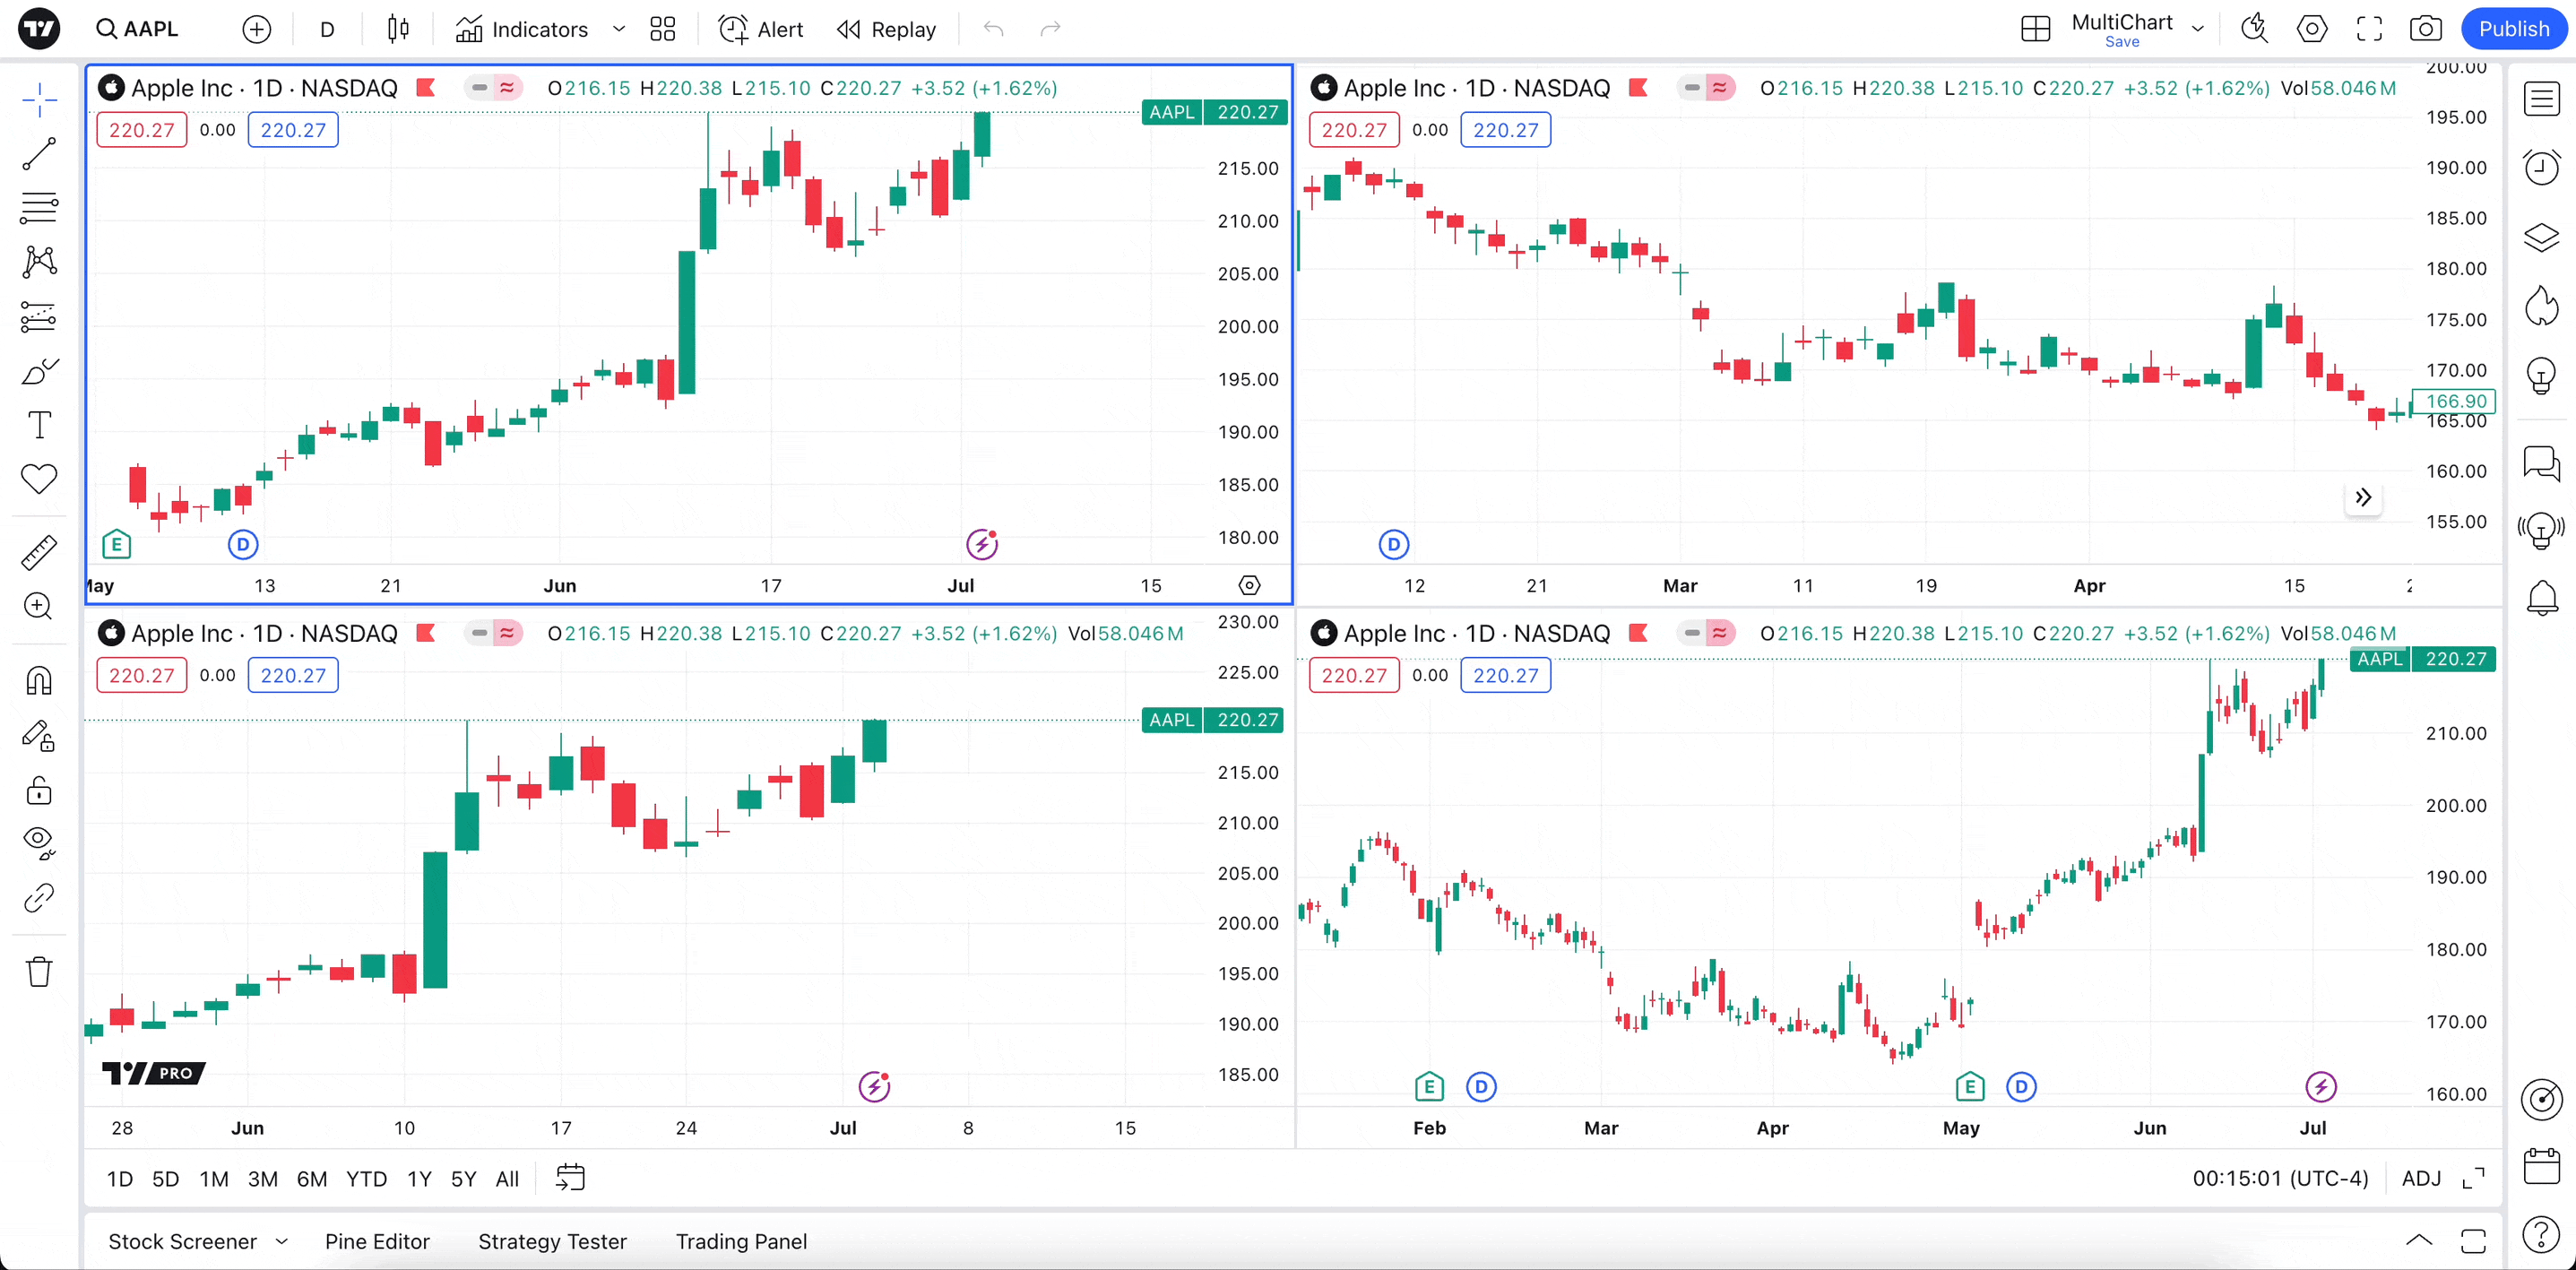Select the 3M date range
Screen dimensions: 2576x1270
pyautogui.click(x=263, y=1179)
